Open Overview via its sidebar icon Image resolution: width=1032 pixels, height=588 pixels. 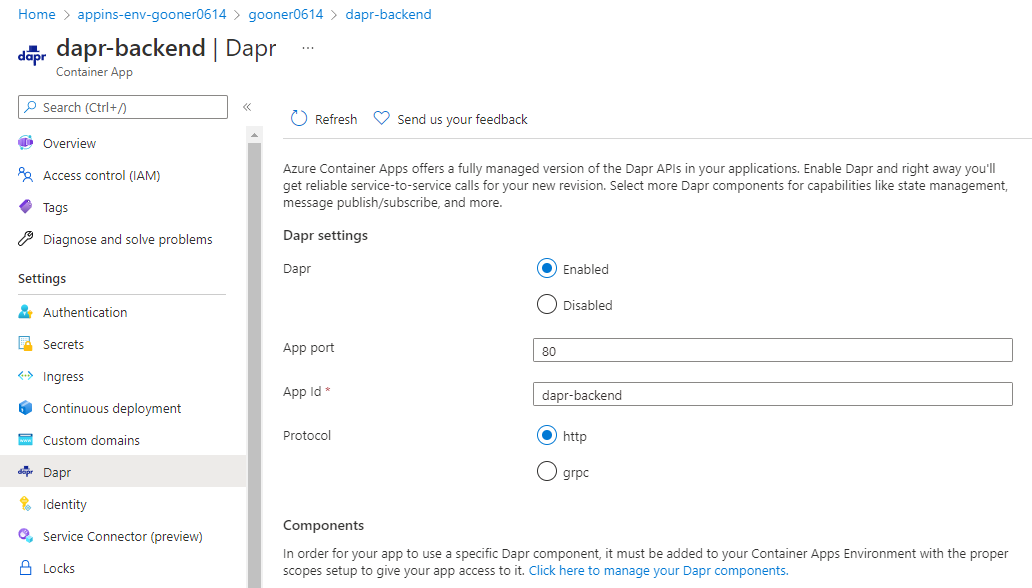pyautogui.click(x=26, y=143)
